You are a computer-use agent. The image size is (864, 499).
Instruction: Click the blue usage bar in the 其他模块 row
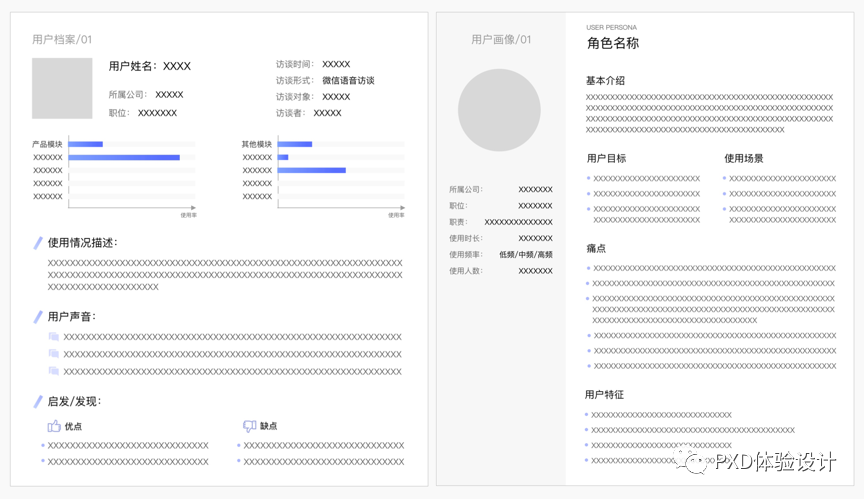pyautogui.click(x=295, y=144)
